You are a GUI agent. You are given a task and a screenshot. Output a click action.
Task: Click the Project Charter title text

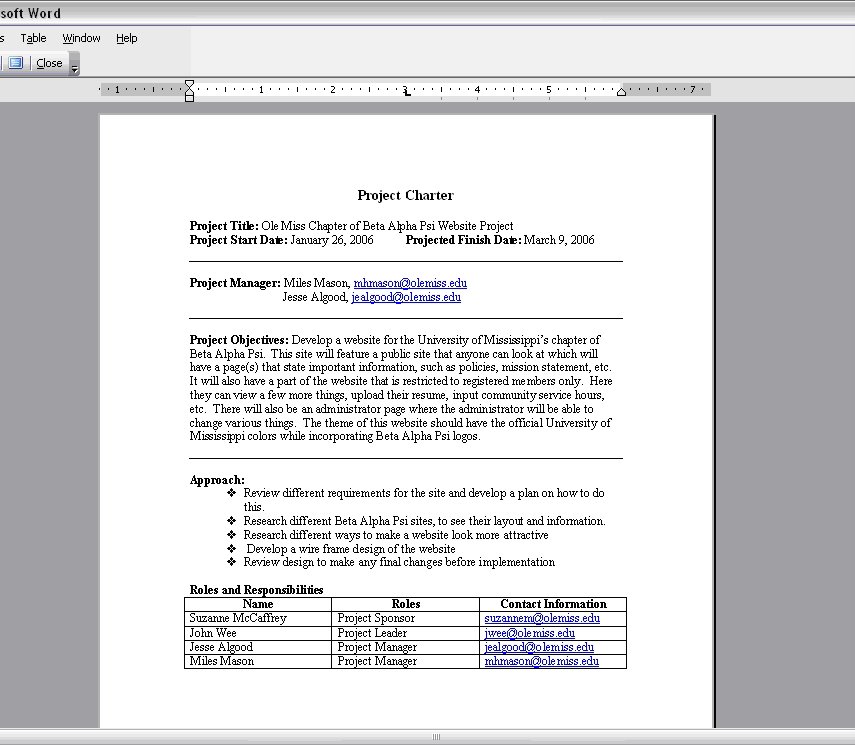point(405,196)
